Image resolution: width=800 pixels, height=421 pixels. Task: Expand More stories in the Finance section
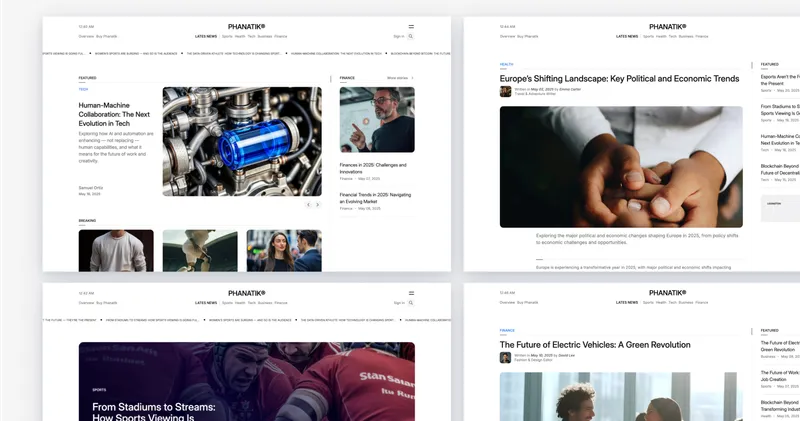coord(399,77)
